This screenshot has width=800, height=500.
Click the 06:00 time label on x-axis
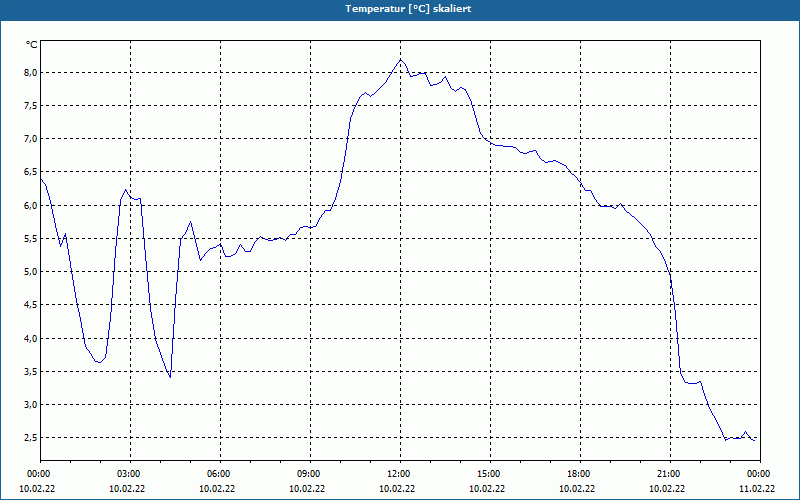tap(220, 474)
